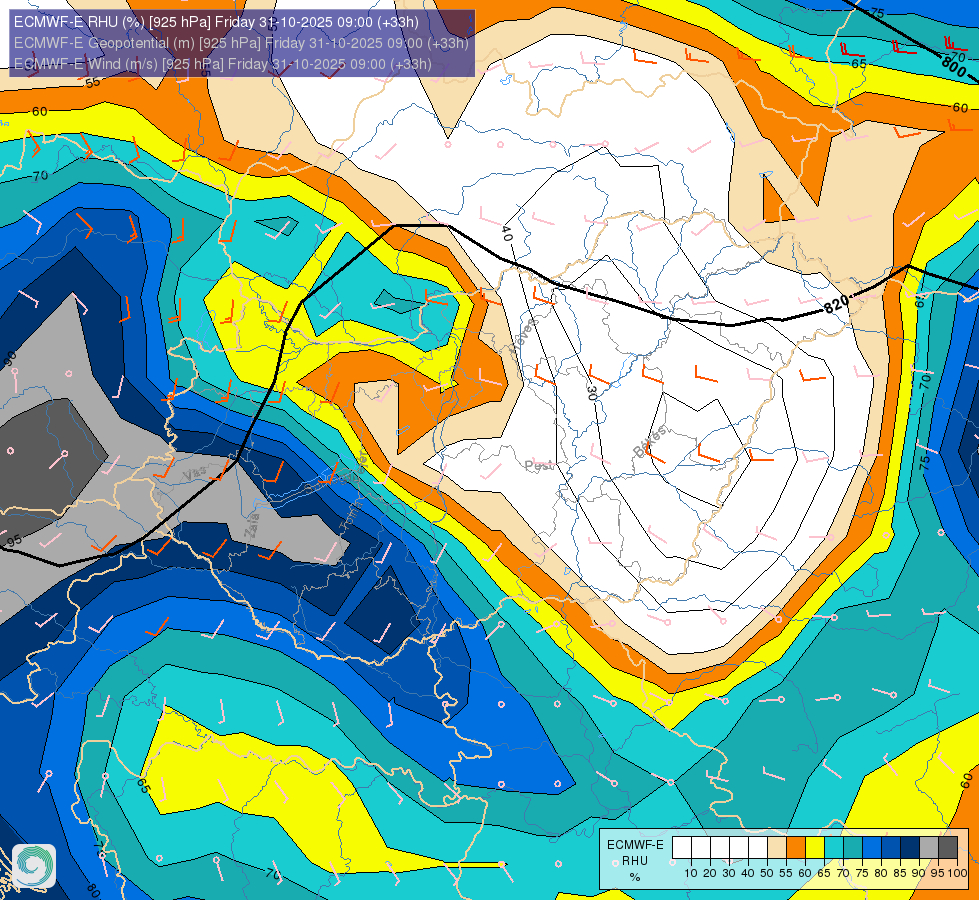Click the bold '820' geopotential contour label
Image resolution: width=979 pixels, height=900 pixels.
pyautogui.click(x=837, y=304)
